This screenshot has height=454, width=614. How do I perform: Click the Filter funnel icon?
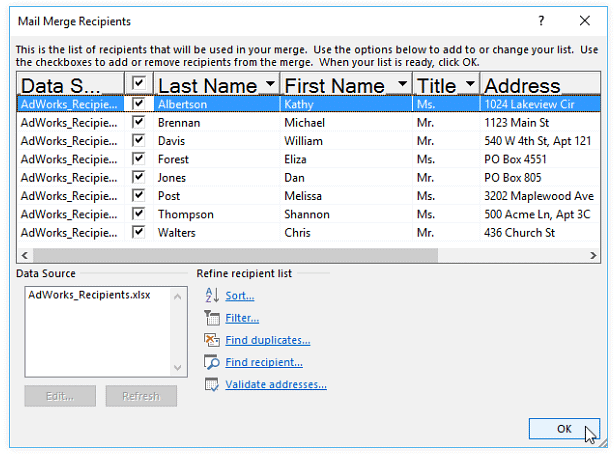[x=211, y=318]
